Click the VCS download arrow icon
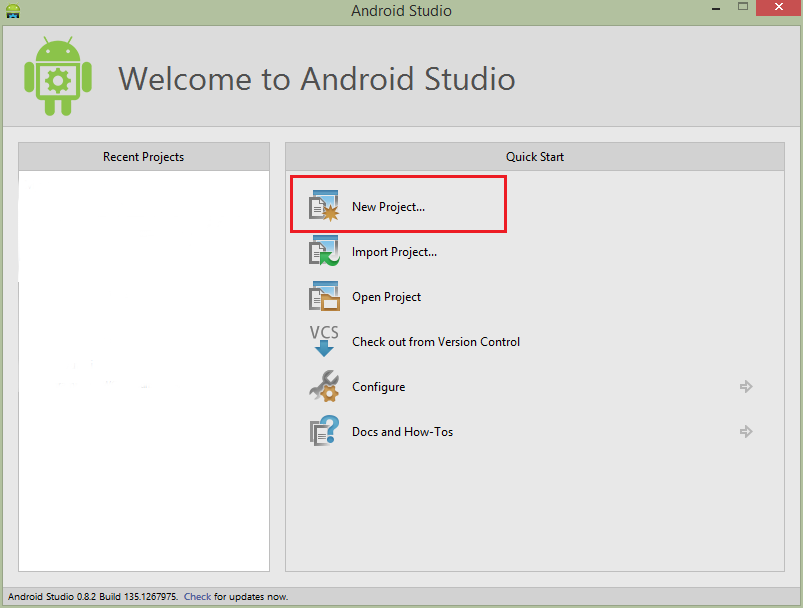Image resolution: width=803 pixels, height=608 pixels. tap(324, 341)
